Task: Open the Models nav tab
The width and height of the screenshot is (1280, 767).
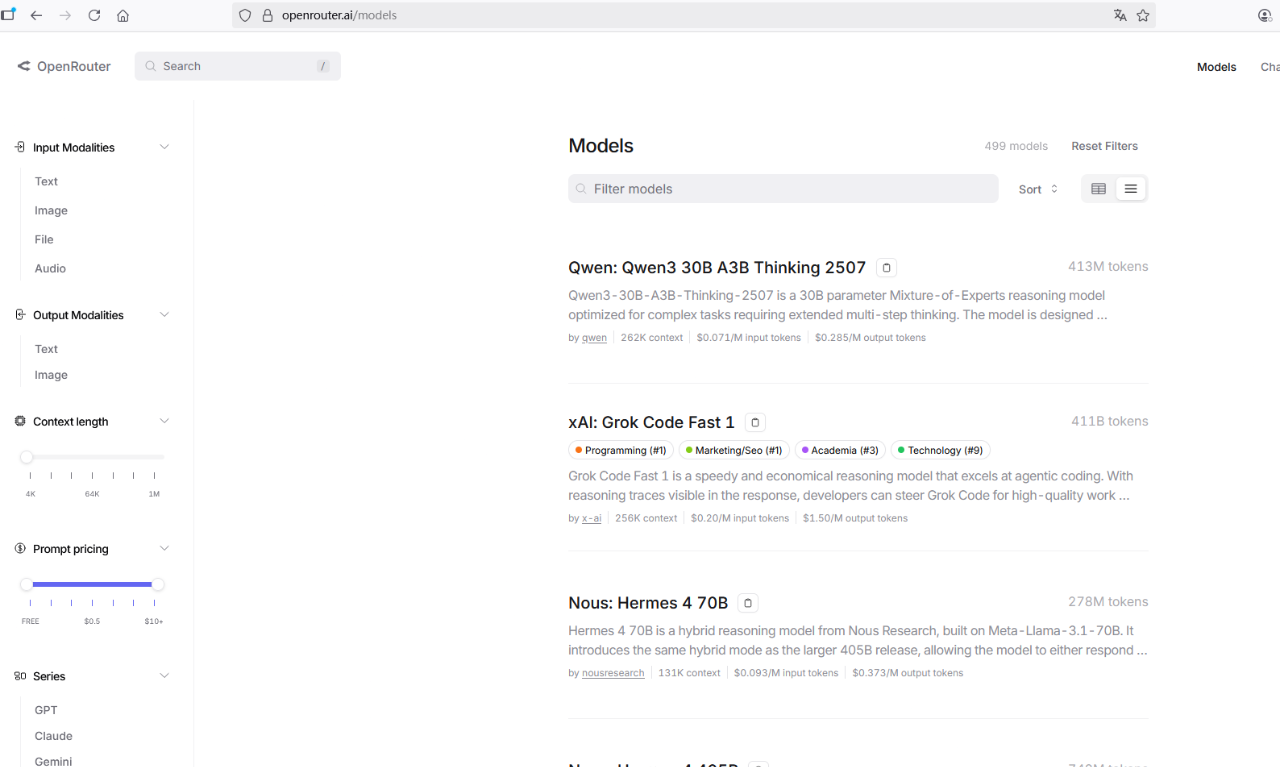Action: [x=1216, y=67]
